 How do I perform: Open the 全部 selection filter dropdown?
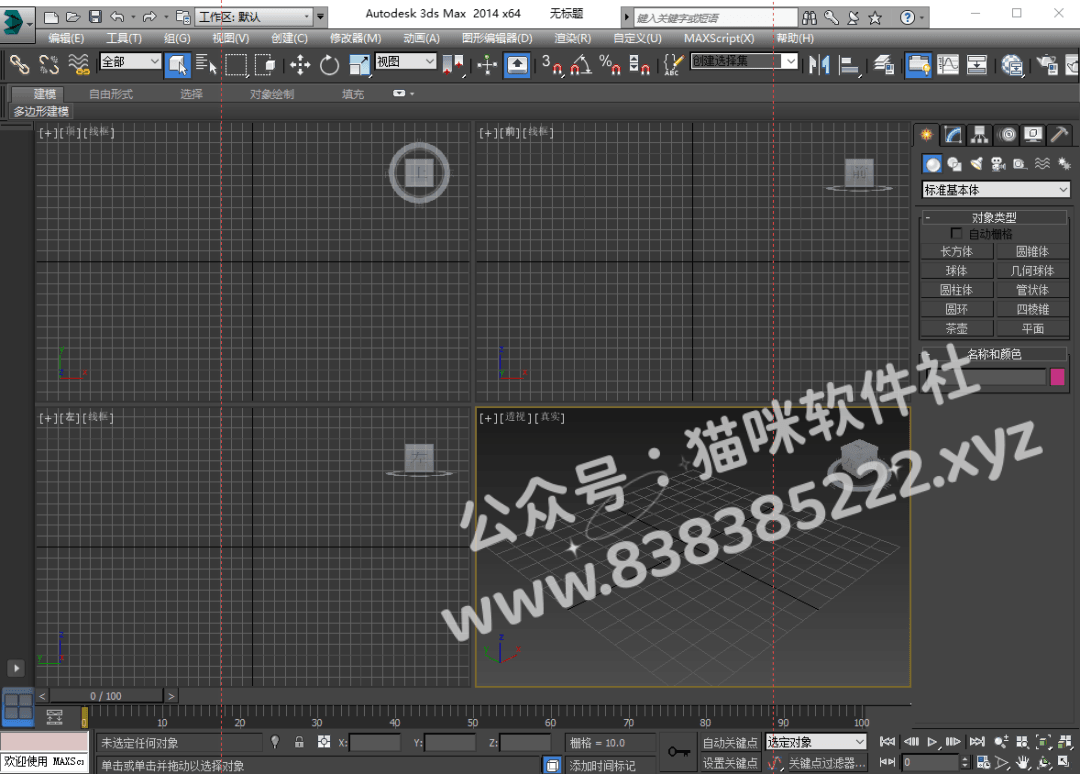(130, 62)
